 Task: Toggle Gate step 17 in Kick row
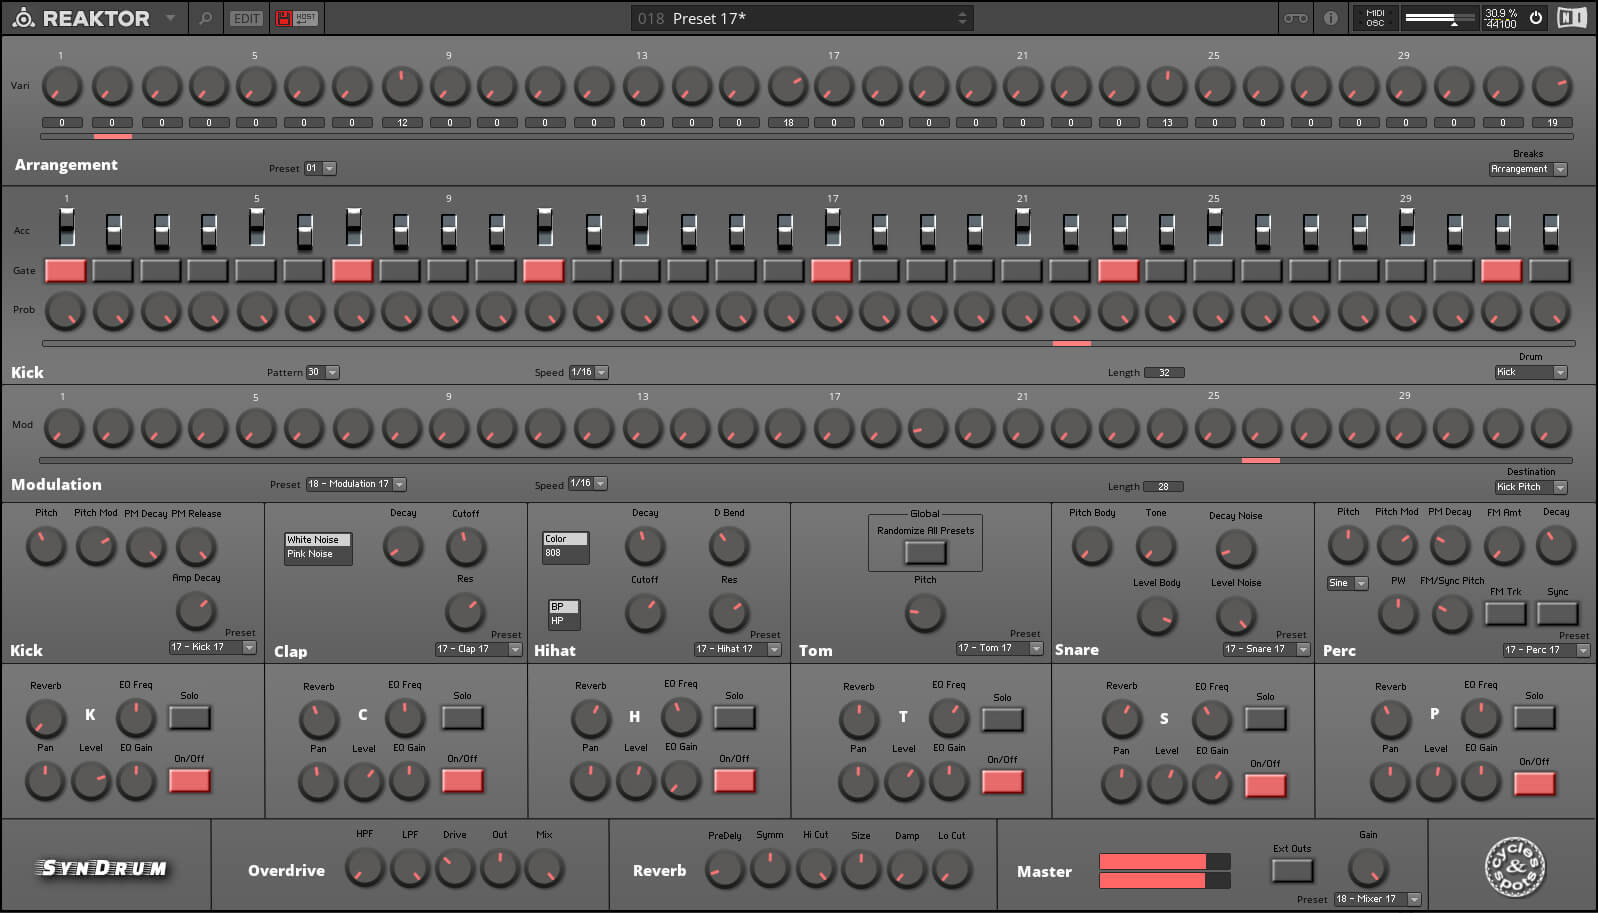(831, 270)
